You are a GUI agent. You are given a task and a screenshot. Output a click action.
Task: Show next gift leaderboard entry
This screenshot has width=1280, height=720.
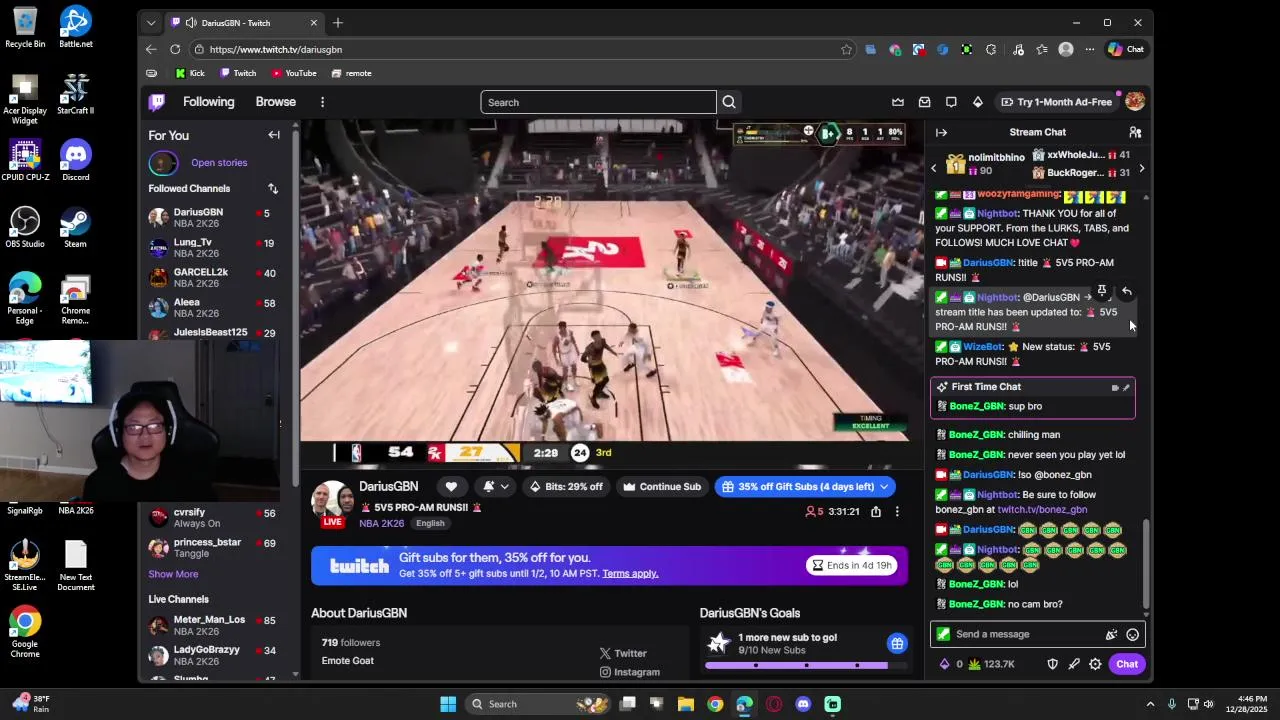[x=1141, y=168]
